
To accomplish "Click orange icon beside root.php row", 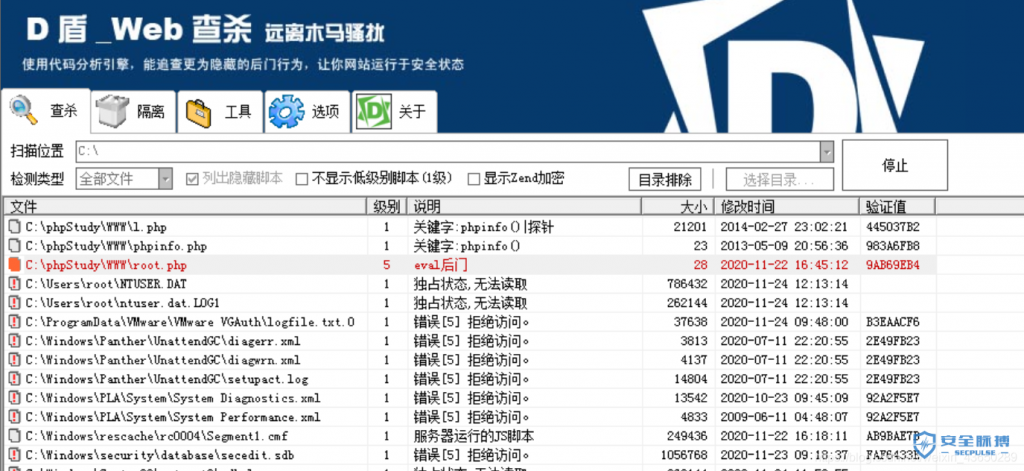I will (14, 265).
